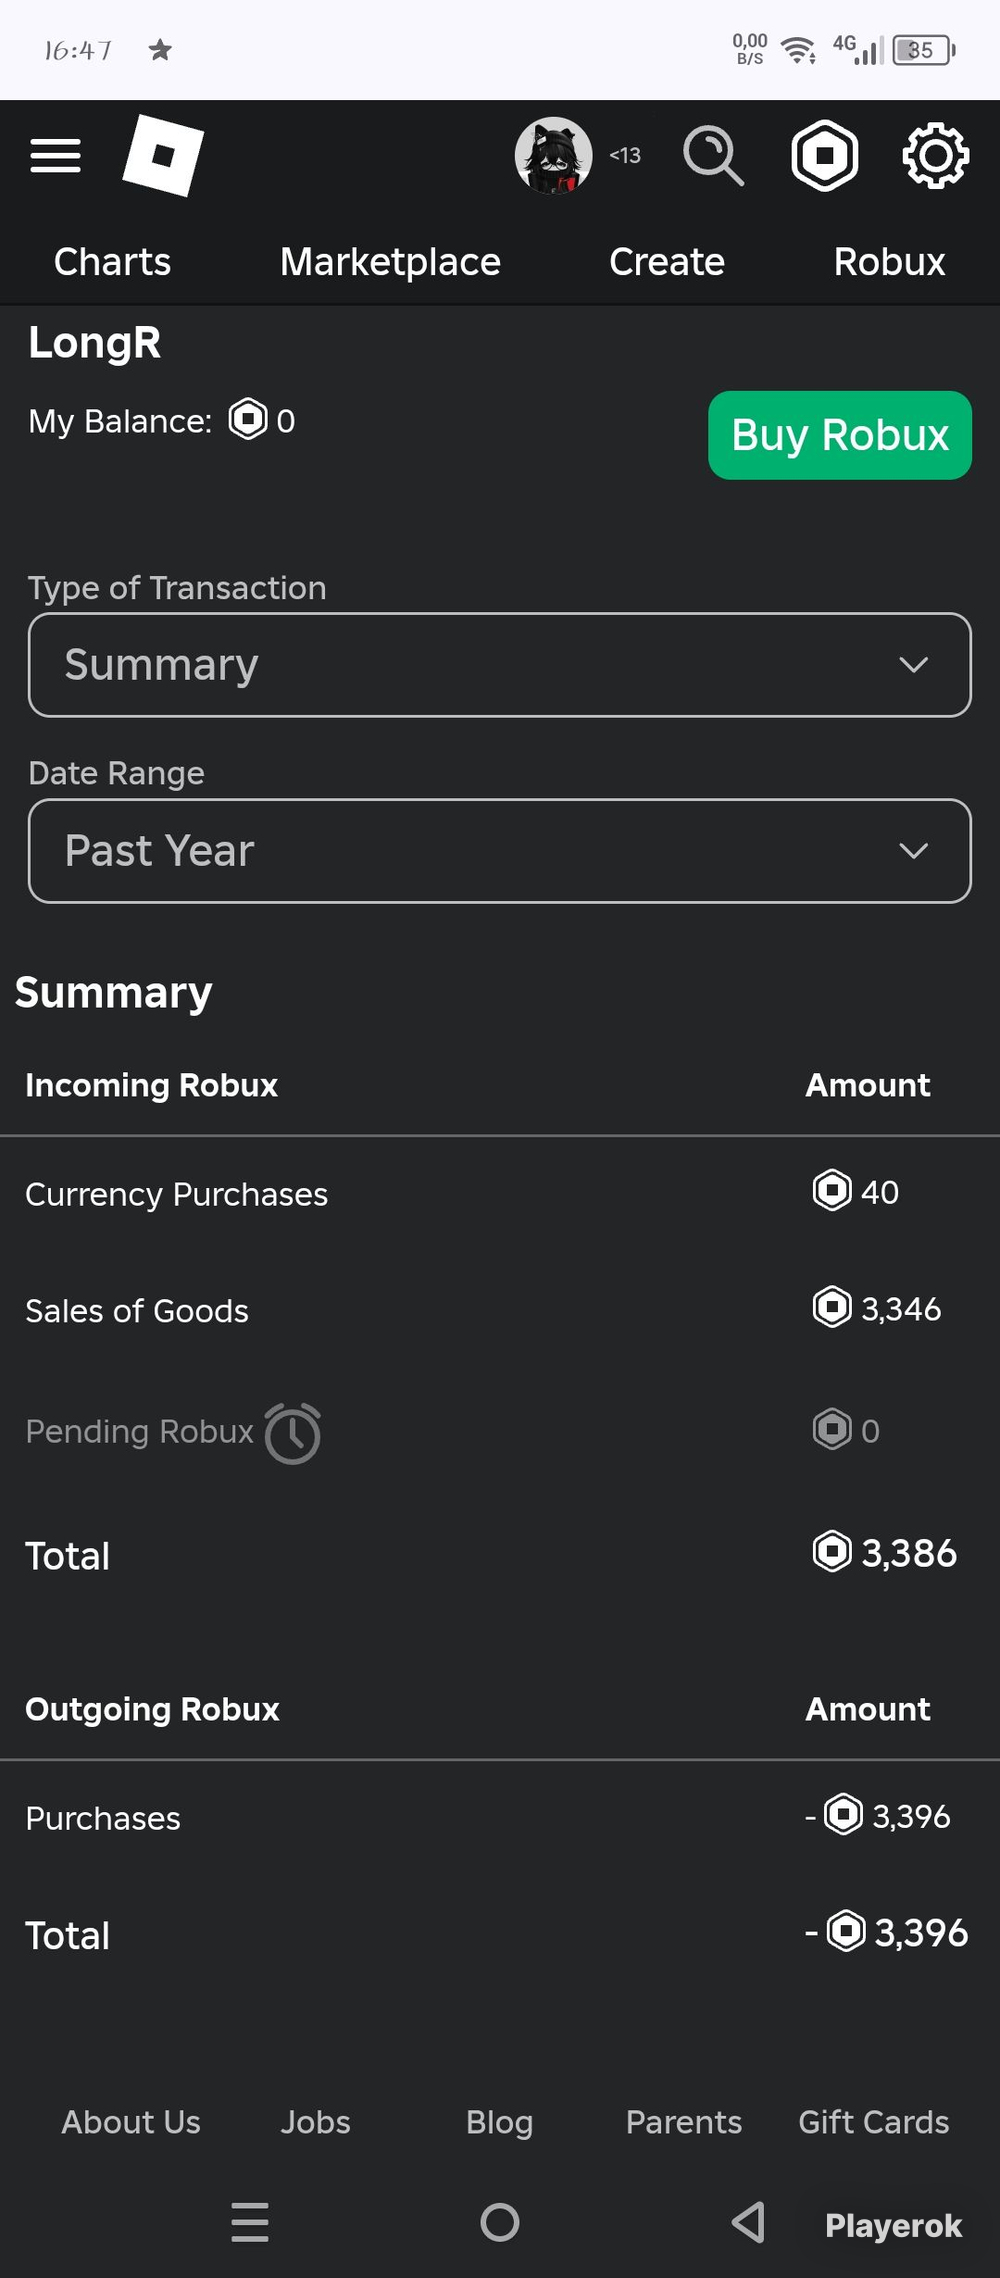Tap the search magnifier icon

click(713, 156)
